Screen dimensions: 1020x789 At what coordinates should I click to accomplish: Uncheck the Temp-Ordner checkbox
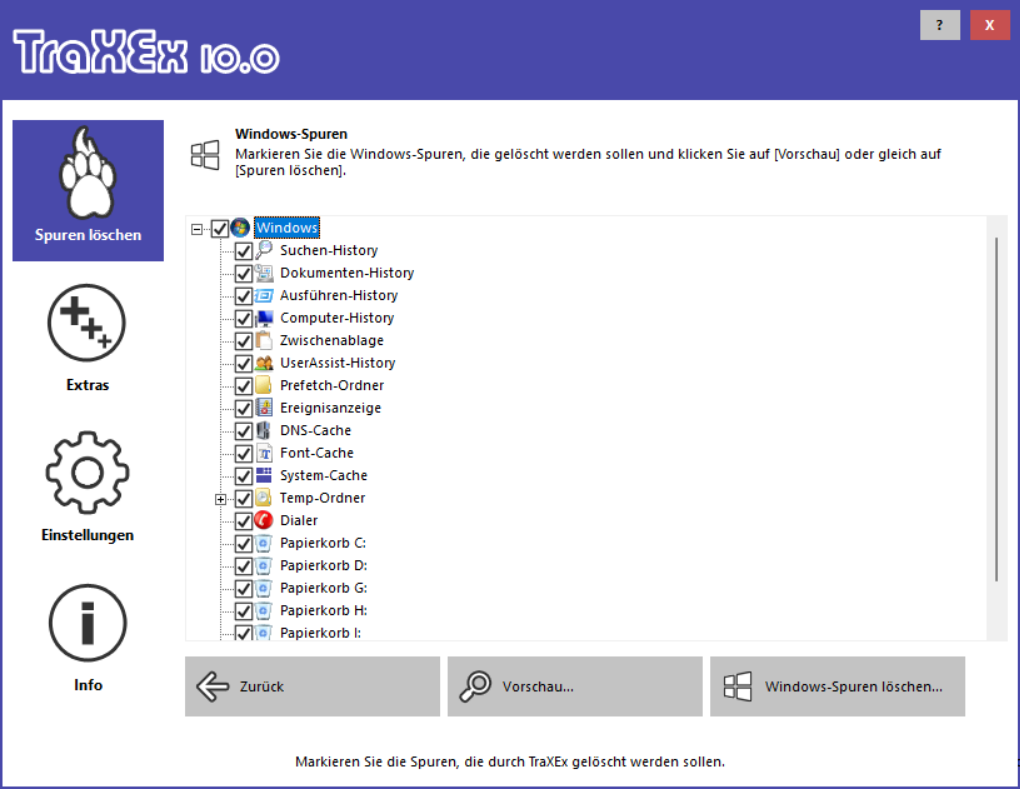[x=243, y=499]
